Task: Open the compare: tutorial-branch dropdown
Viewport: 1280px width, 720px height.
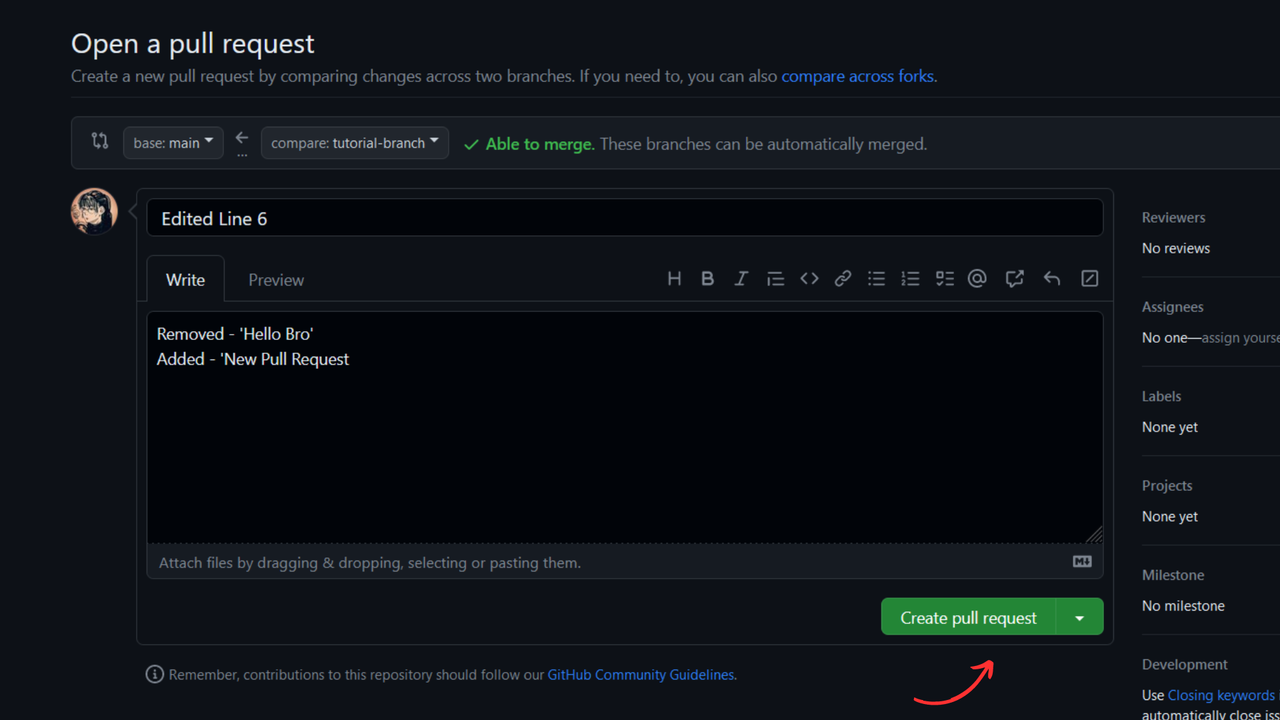Action: [x=355, y=143]
